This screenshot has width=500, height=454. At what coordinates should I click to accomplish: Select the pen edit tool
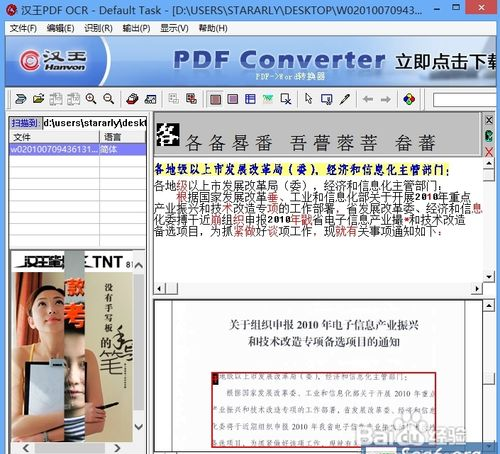(345, 99)
